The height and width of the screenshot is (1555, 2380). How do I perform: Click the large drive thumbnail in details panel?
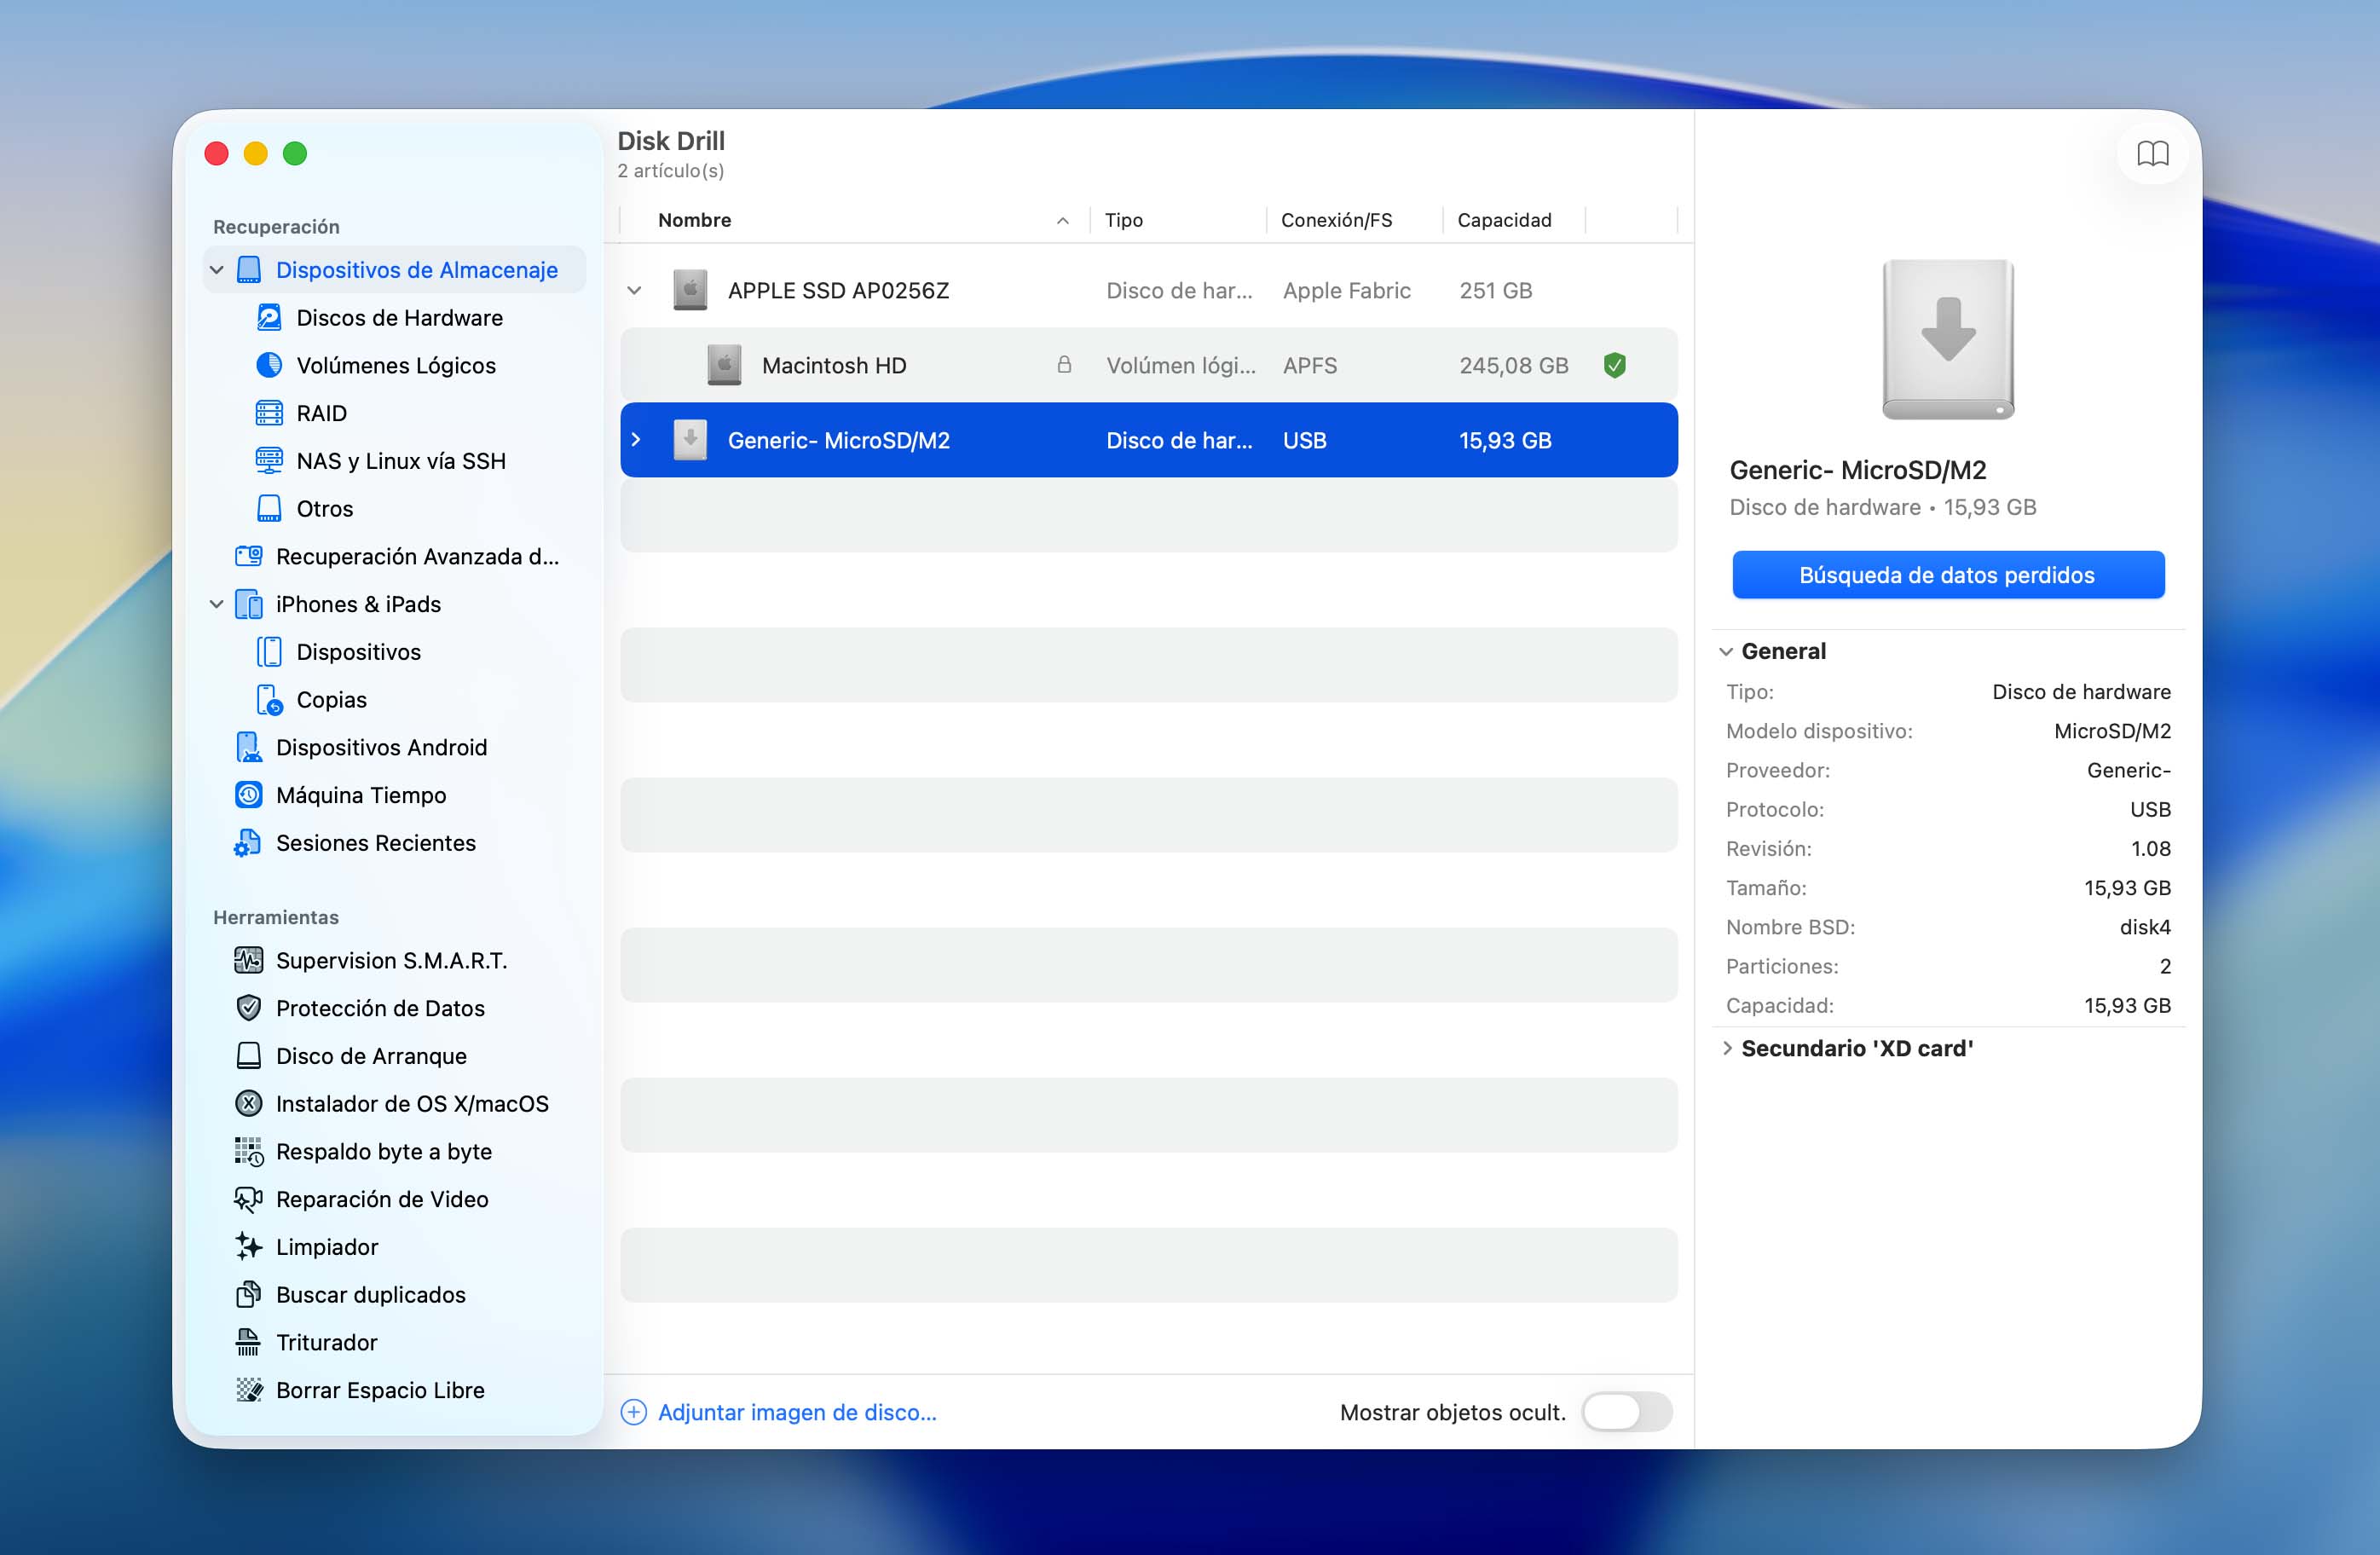(x=1947, y=339)
